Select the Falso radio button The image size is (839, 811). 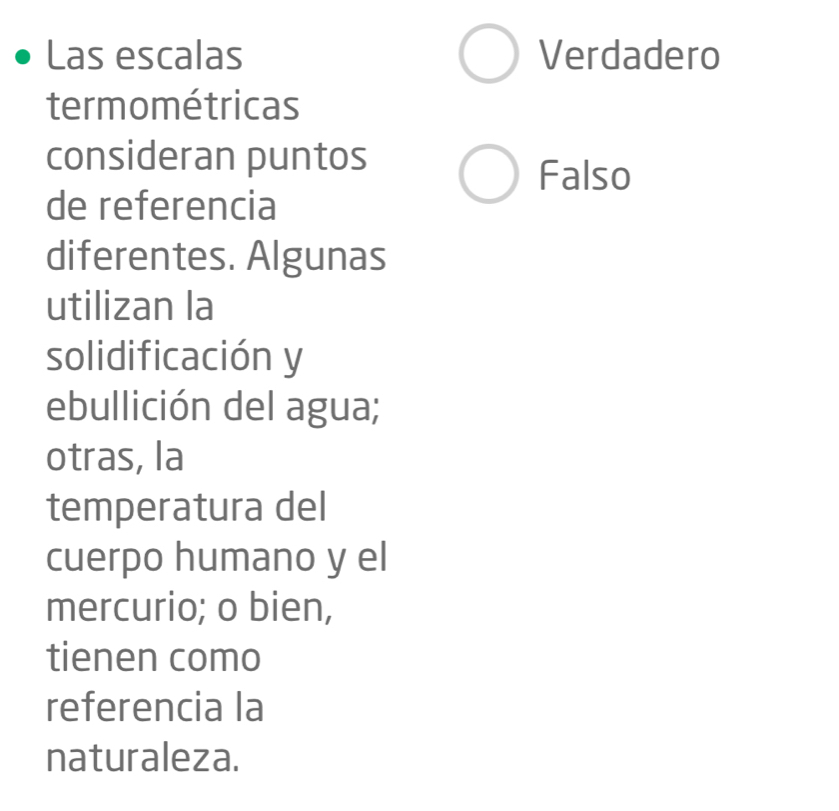tap(488, 175)
